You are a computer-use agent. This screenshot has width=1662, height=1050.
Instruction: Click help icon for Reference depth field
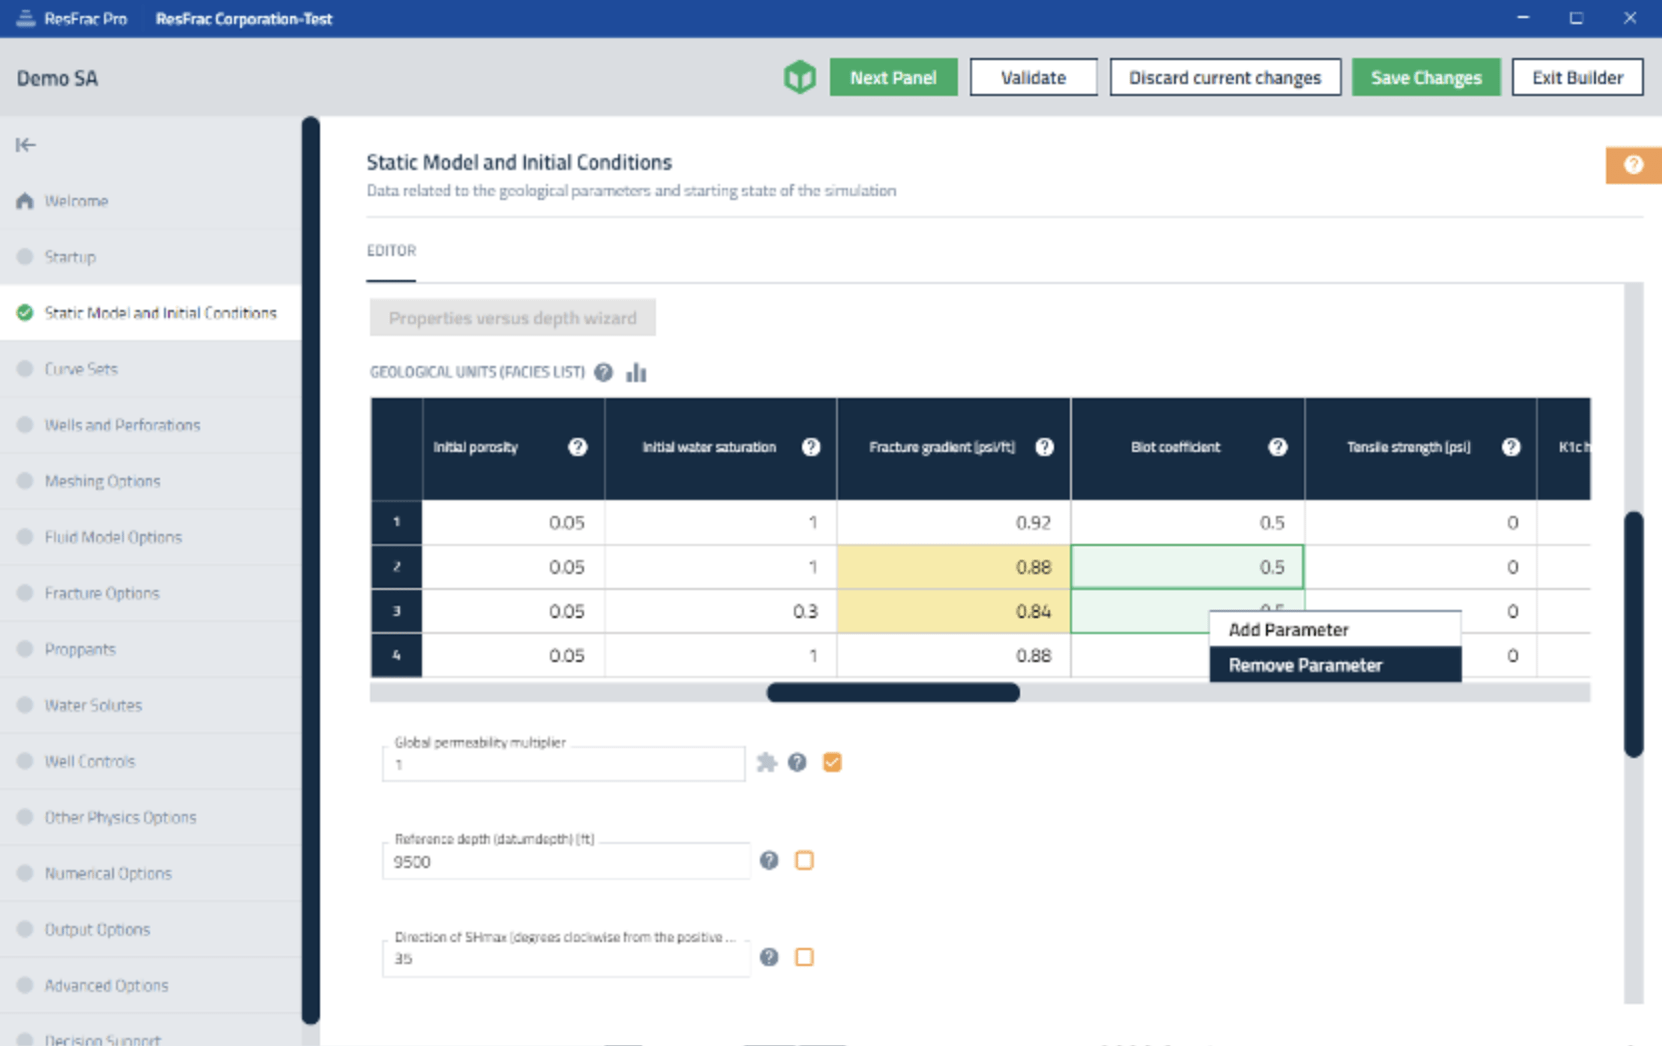(x=768, y=861)
